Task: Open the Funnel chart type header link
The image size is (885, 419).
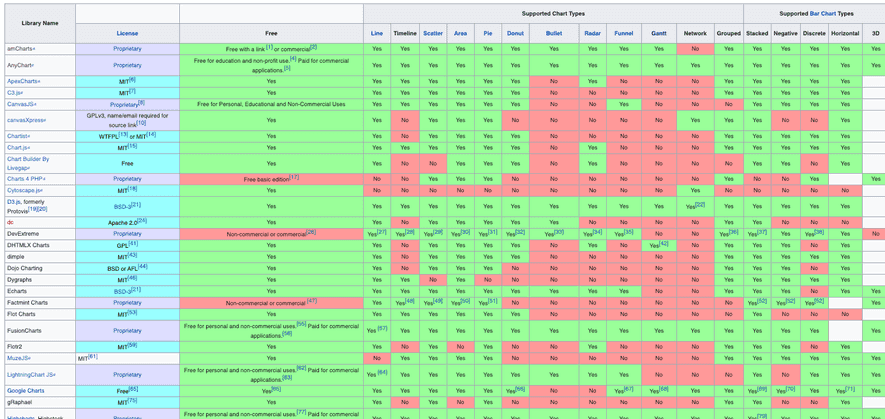Action: [x=623, y=33]
